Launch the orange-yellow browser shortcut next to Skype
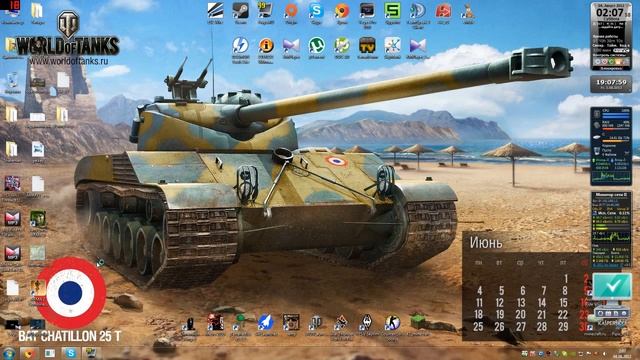The height and width of the screenshot is (360, 640). (x=342, y=11)
